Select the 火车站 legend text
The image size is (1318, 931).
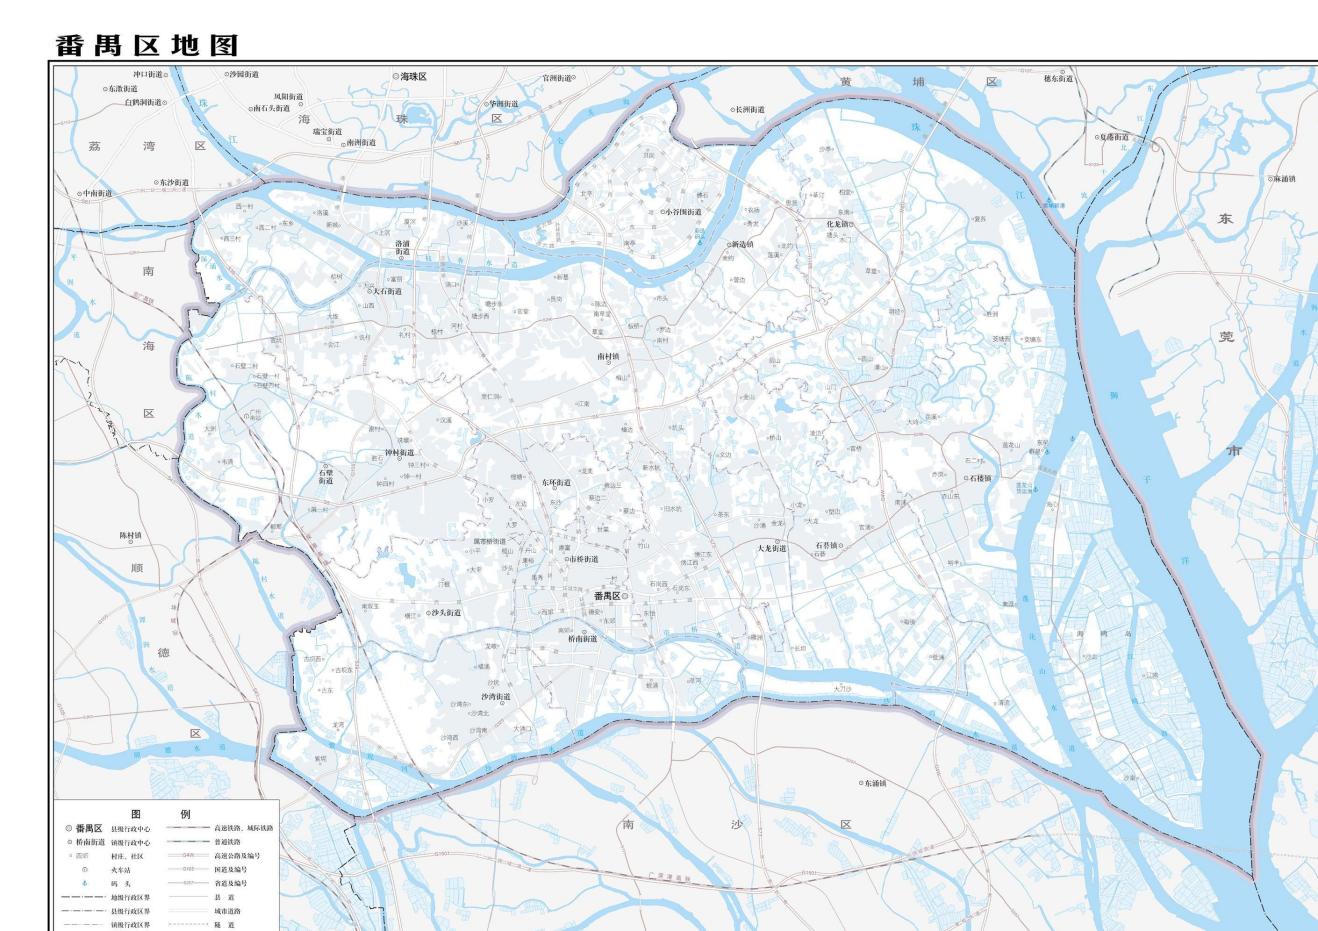pos(121,871)
